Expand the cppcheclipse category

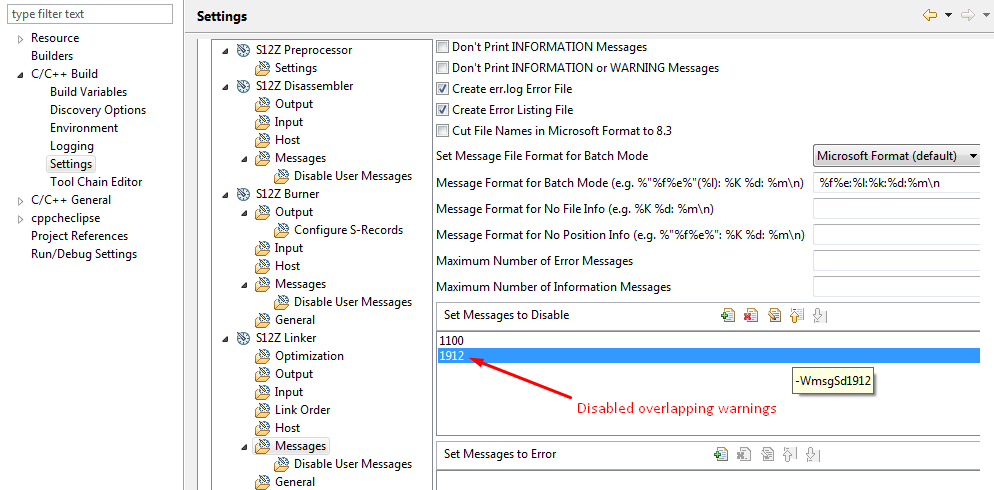(x=21, y=219)
